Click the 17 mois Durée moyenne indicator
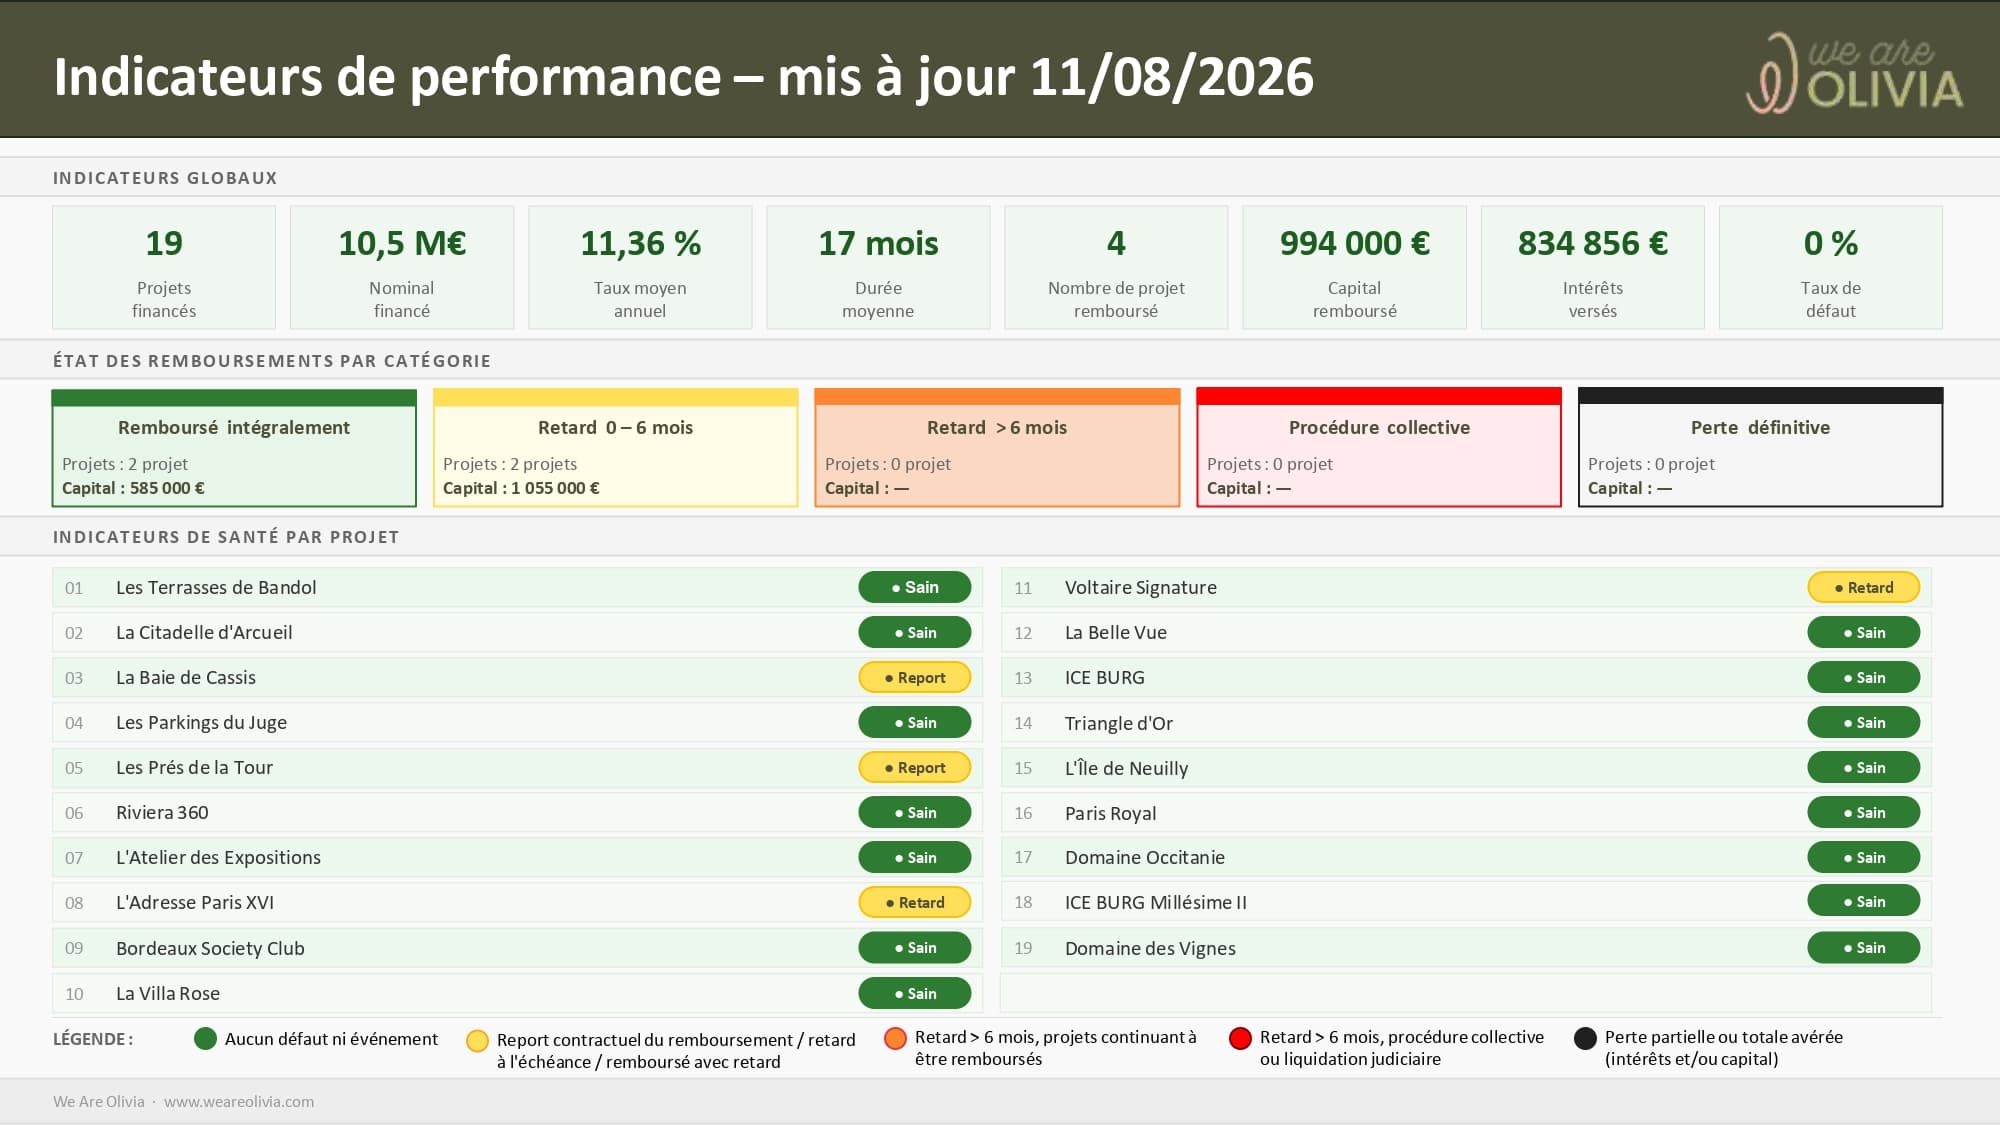 [878, 268]
